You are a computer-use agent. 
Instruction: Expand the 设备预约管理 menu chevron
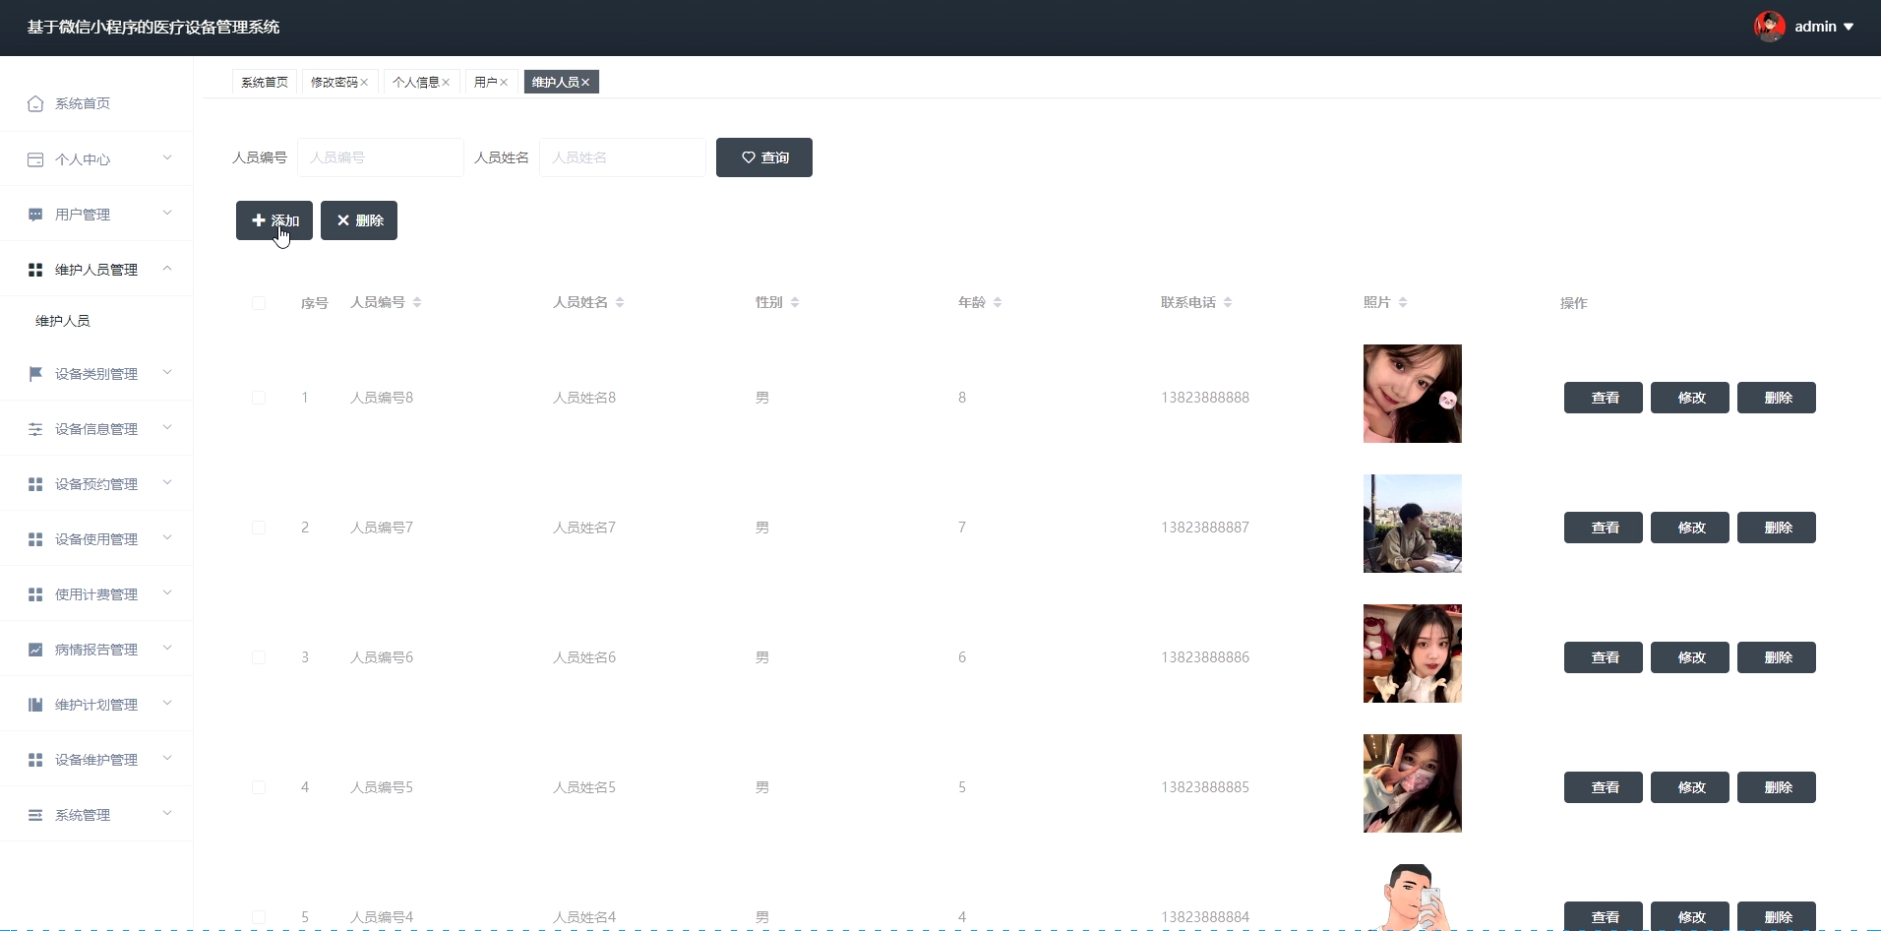pyautogui.click(x=167, y=483)
